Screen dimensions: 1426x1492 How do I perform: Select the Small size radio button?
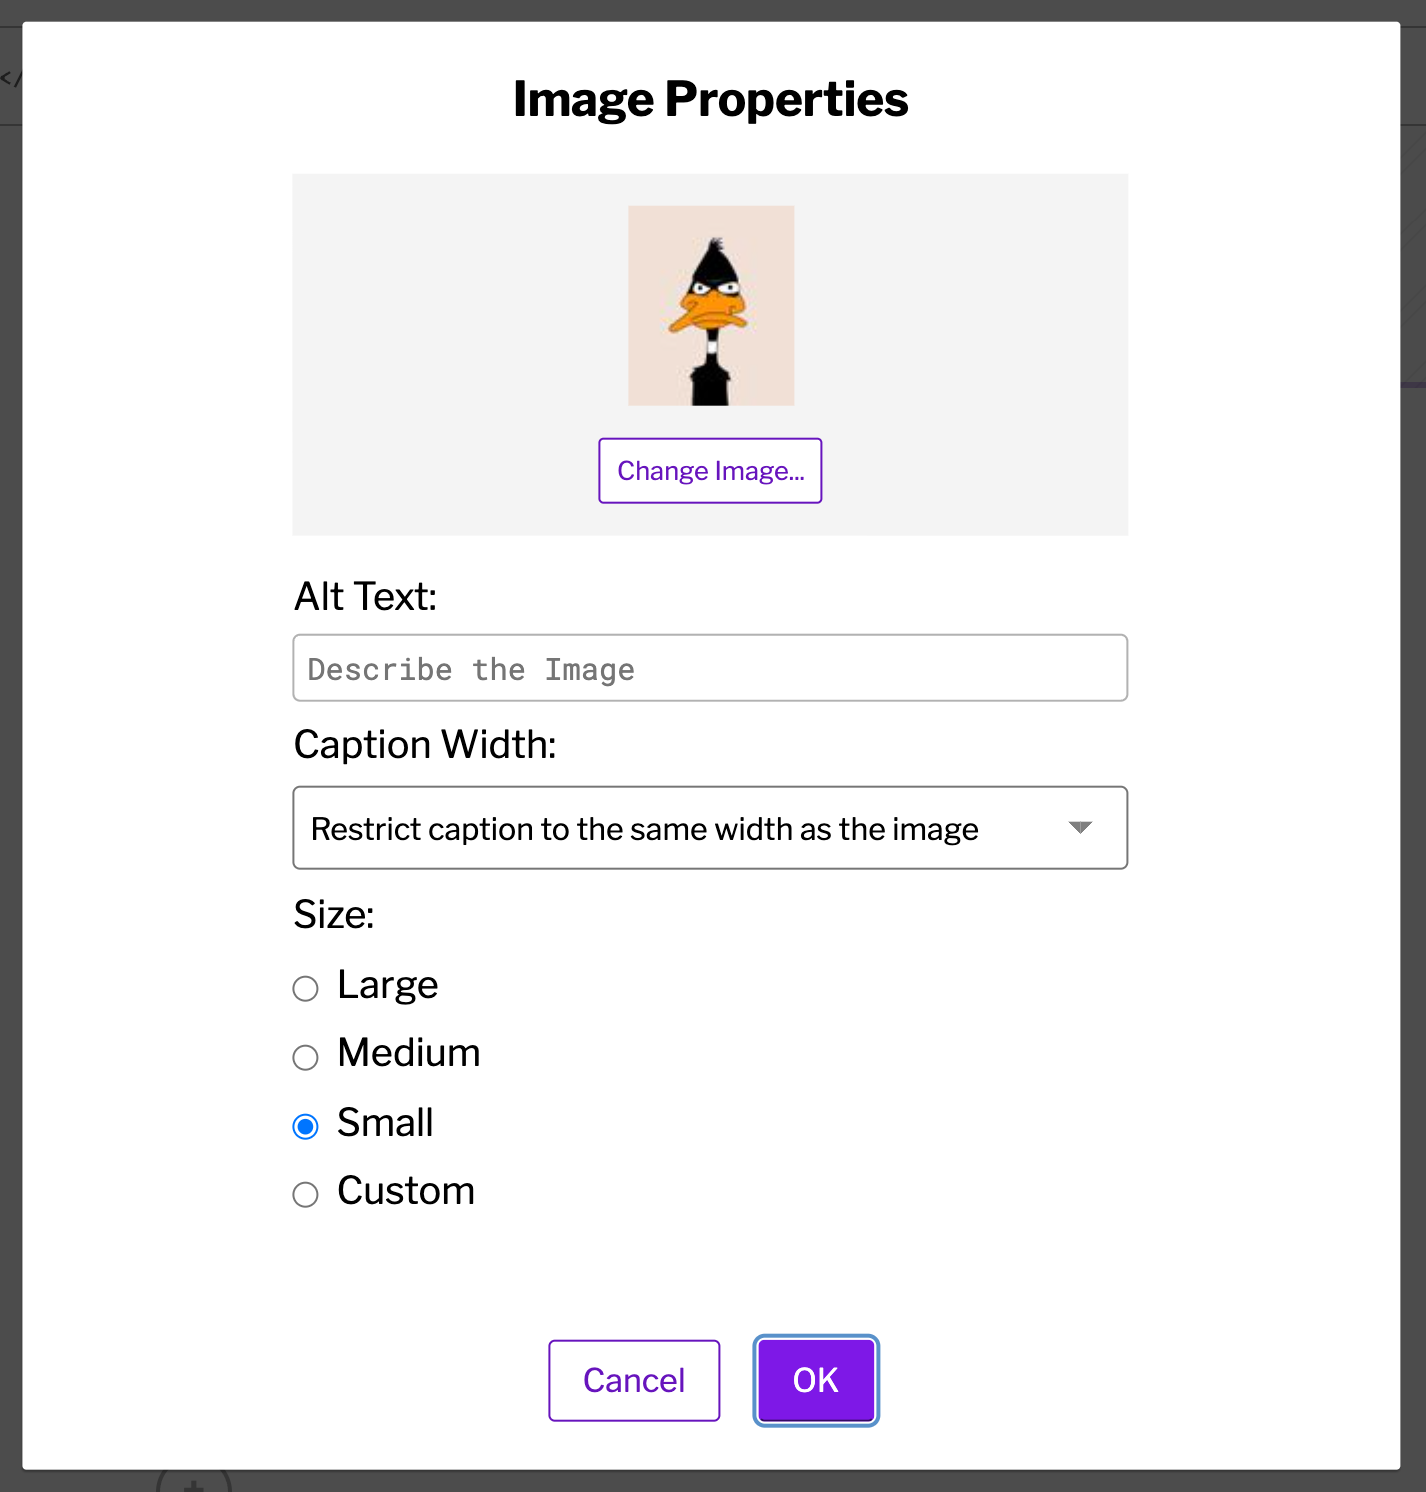coord(305,1126)
